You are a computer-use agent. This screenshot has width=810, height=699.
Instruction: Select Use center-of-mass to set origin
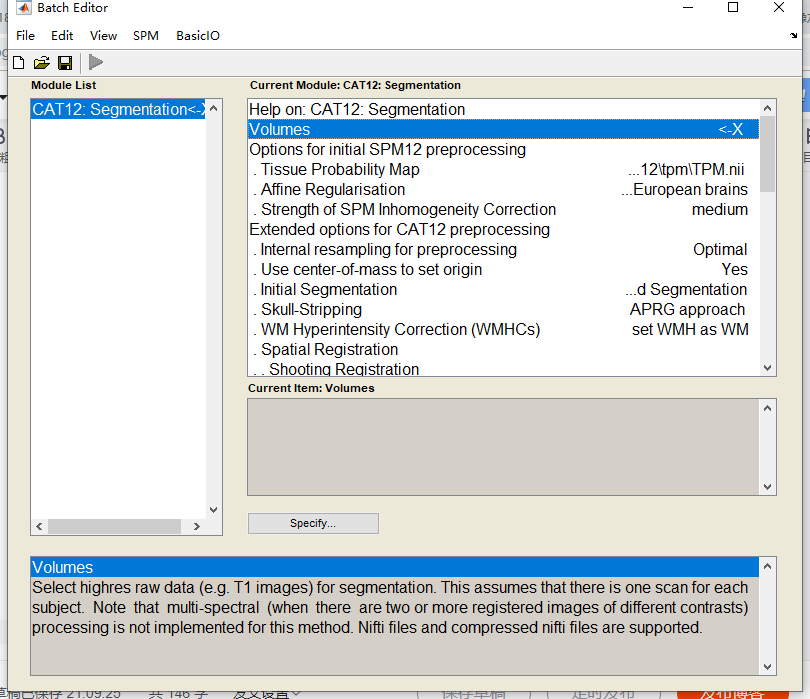(x=504, y=269)
